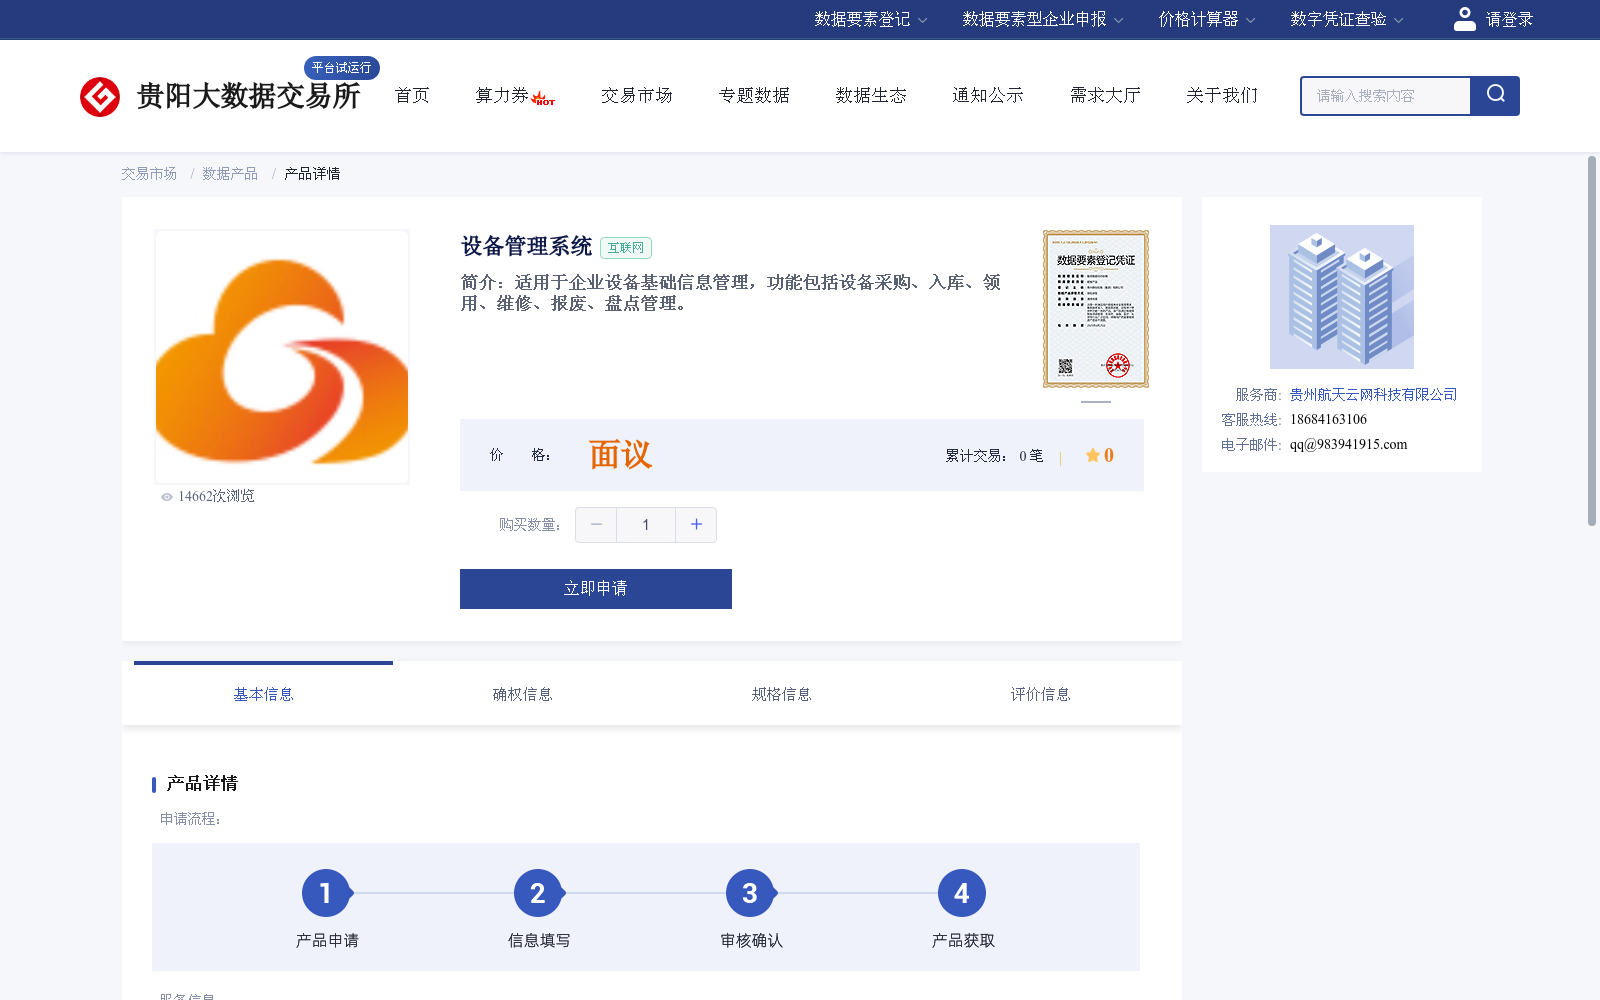This screenshot has width=1600, height=1000.
Task: Open 交易市场 navigation item
Action: point(637,95)
